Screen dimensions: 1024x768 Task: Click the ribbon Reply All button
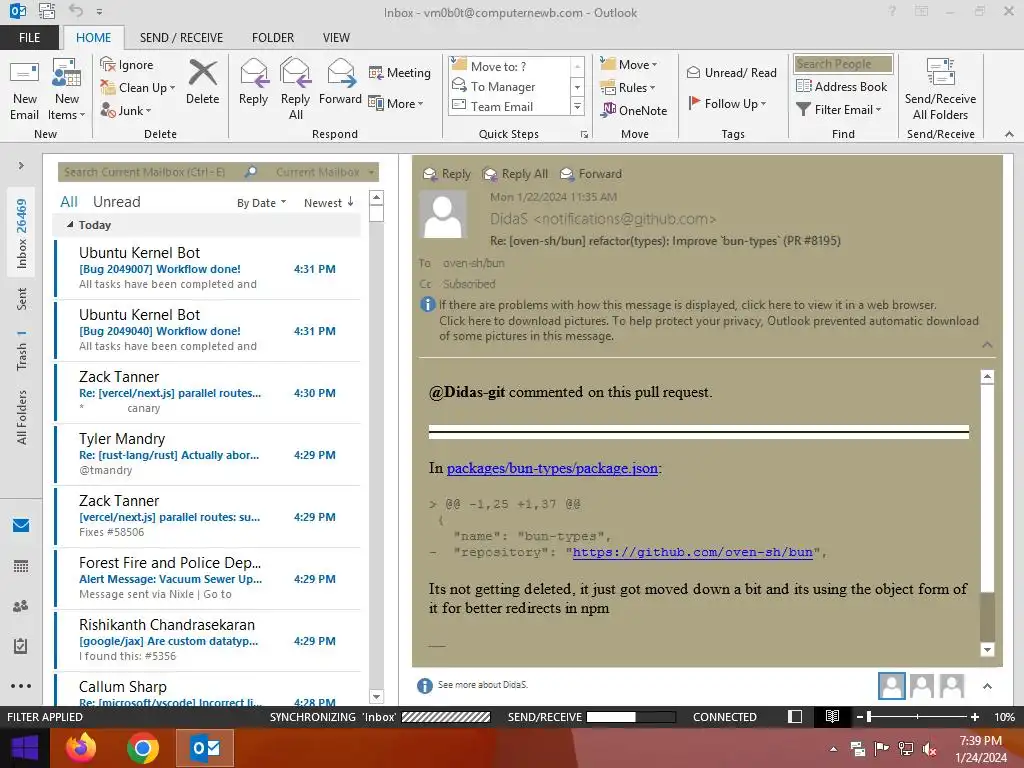(x=295, y=90)
